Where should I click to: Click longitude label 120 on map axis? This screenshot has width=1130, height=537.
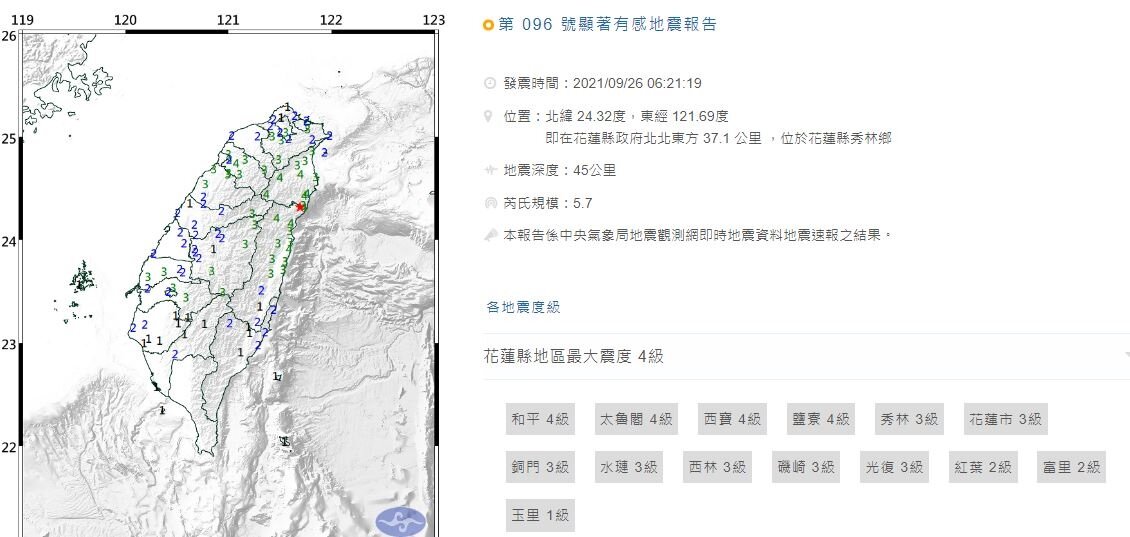[x=126, y=20]
